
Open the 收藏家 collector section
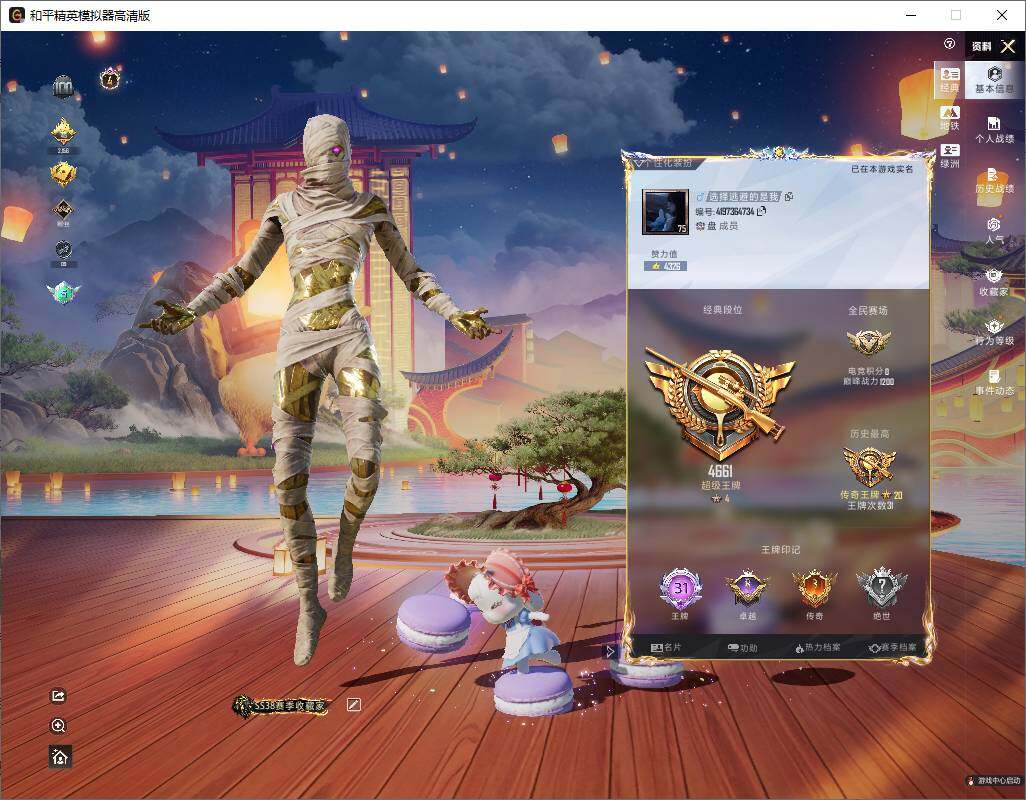tap(995, 282)
